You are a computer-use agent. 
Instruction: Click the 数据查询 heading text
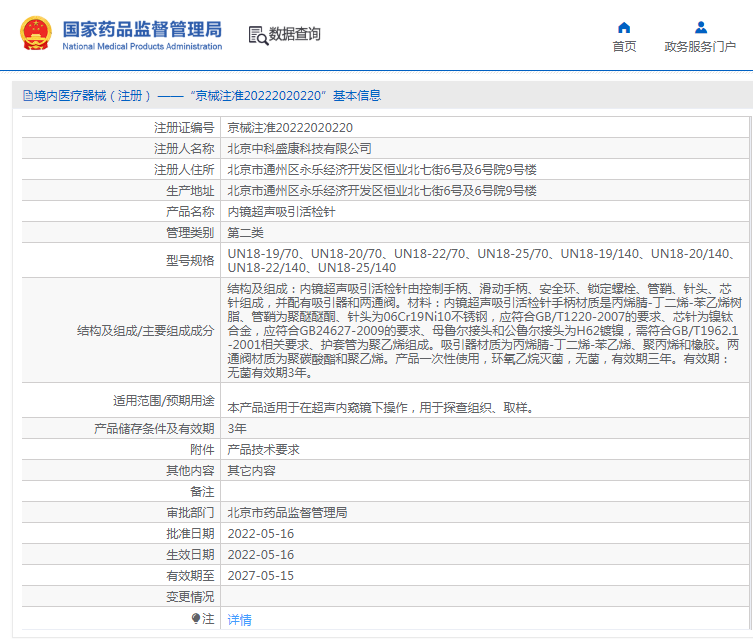[294, 34]
